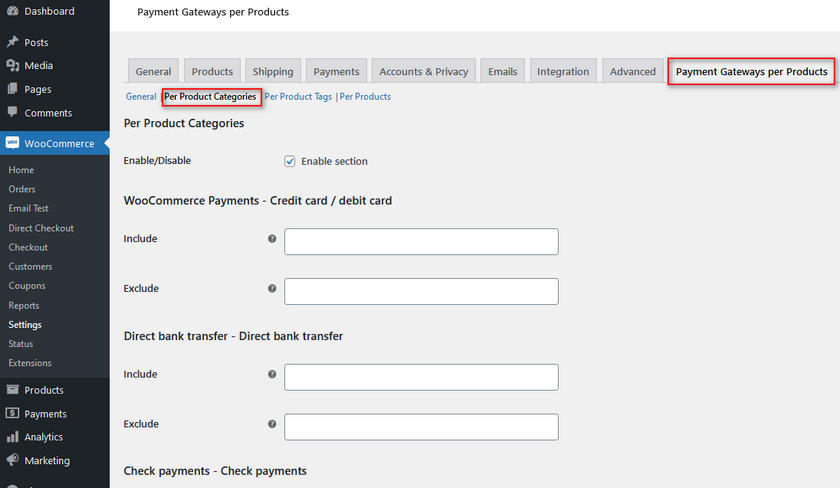
Task: Click the Check payments section heading
Action: click(215, 471)
